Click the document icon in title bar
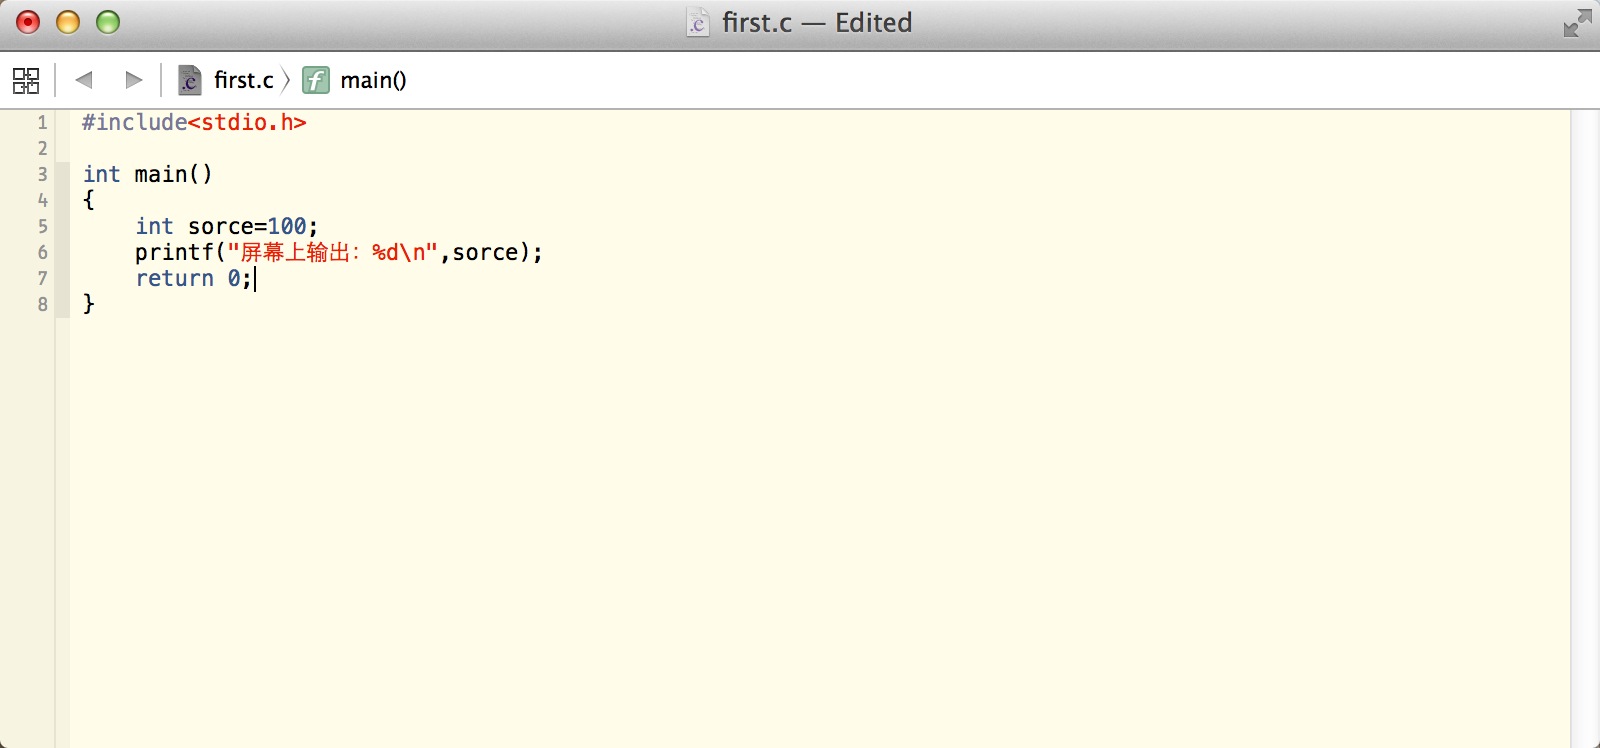Viewport: 1600px width, 748px height. click(698, 22)
